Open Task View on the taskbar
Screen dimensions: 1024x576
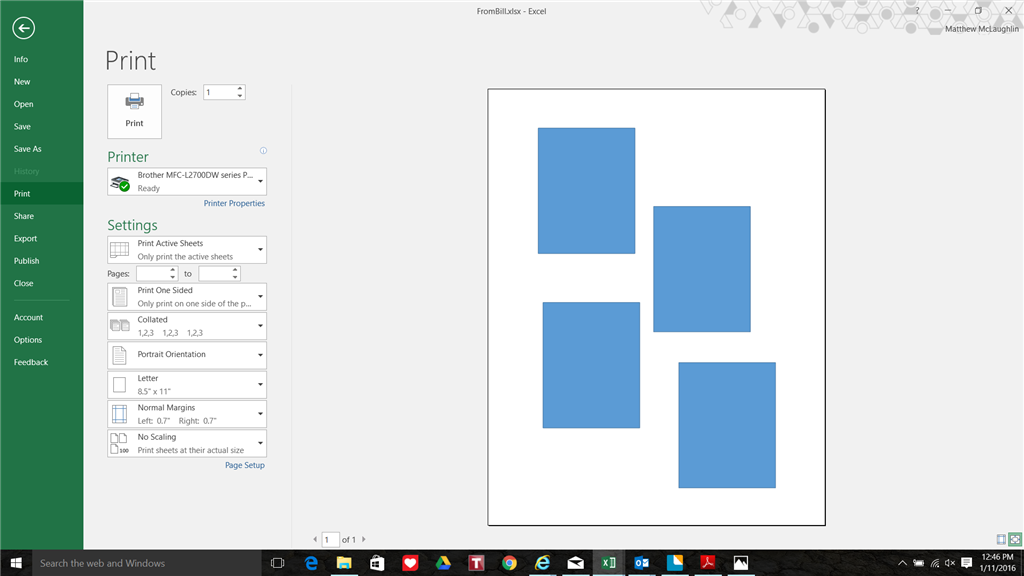tap(278, 563)
